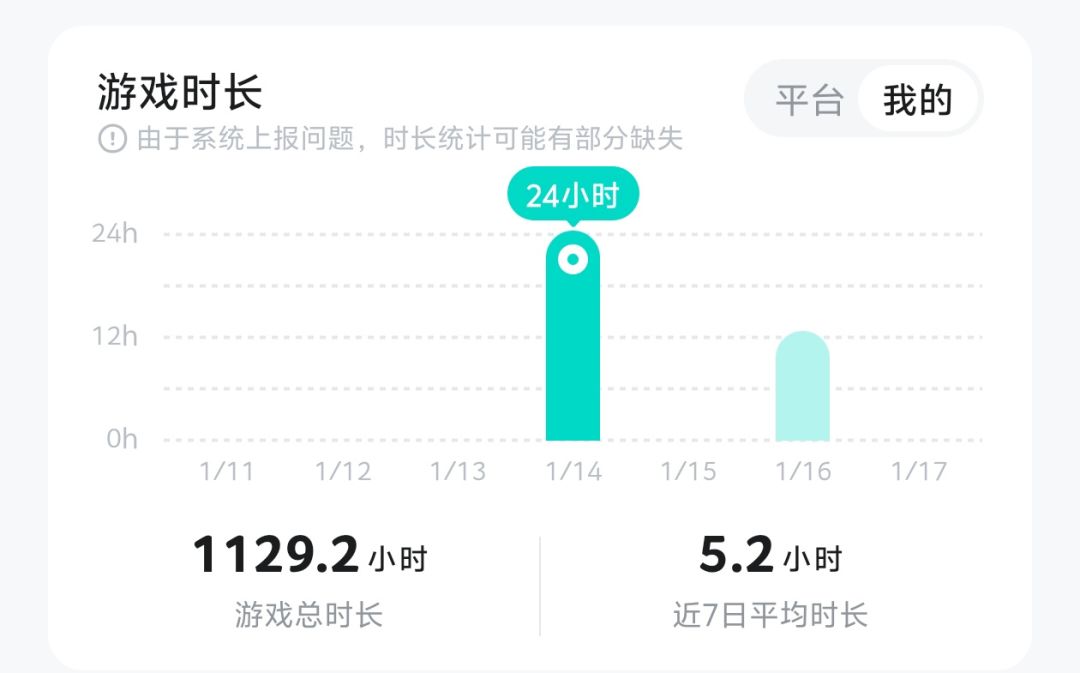The height and width of the screenshot is (673, 1080).
Task: Tap the 1/13 date label
Action: tap(458, 471)
